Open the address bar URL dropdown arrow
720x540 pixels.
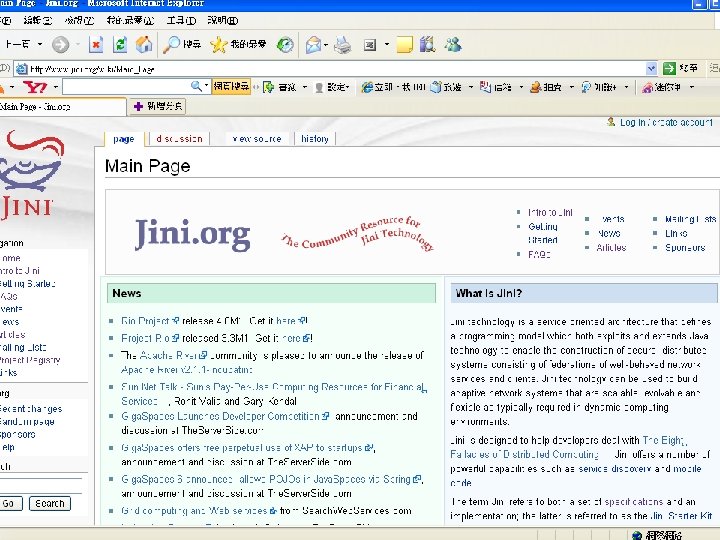point(651,69)
